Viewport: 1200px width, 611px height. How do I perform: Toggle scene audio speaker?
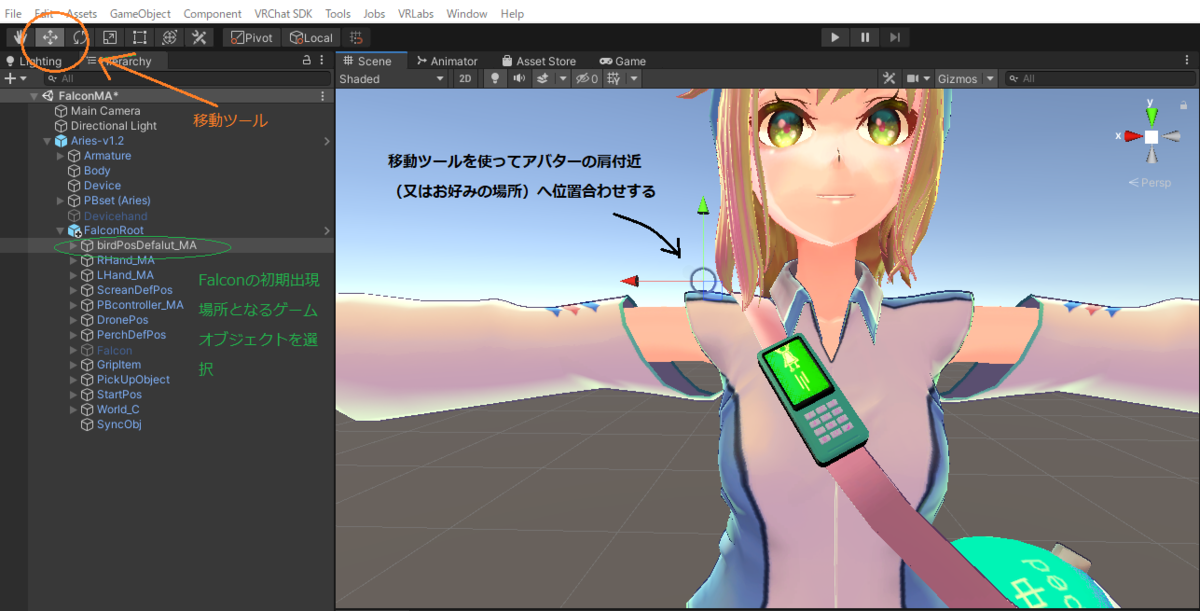519,78
